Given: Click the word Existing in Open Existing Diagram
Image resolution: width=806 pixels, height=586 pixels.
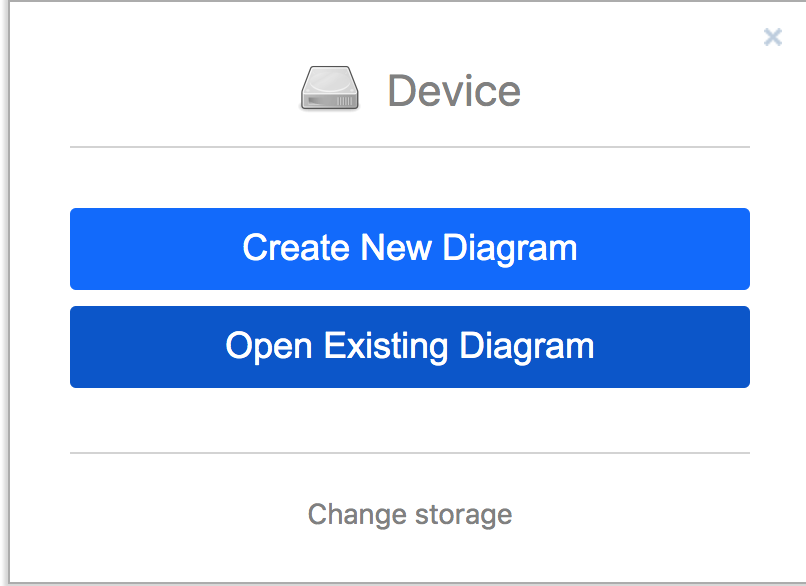Looking at the screenshot, I should 386,346.
